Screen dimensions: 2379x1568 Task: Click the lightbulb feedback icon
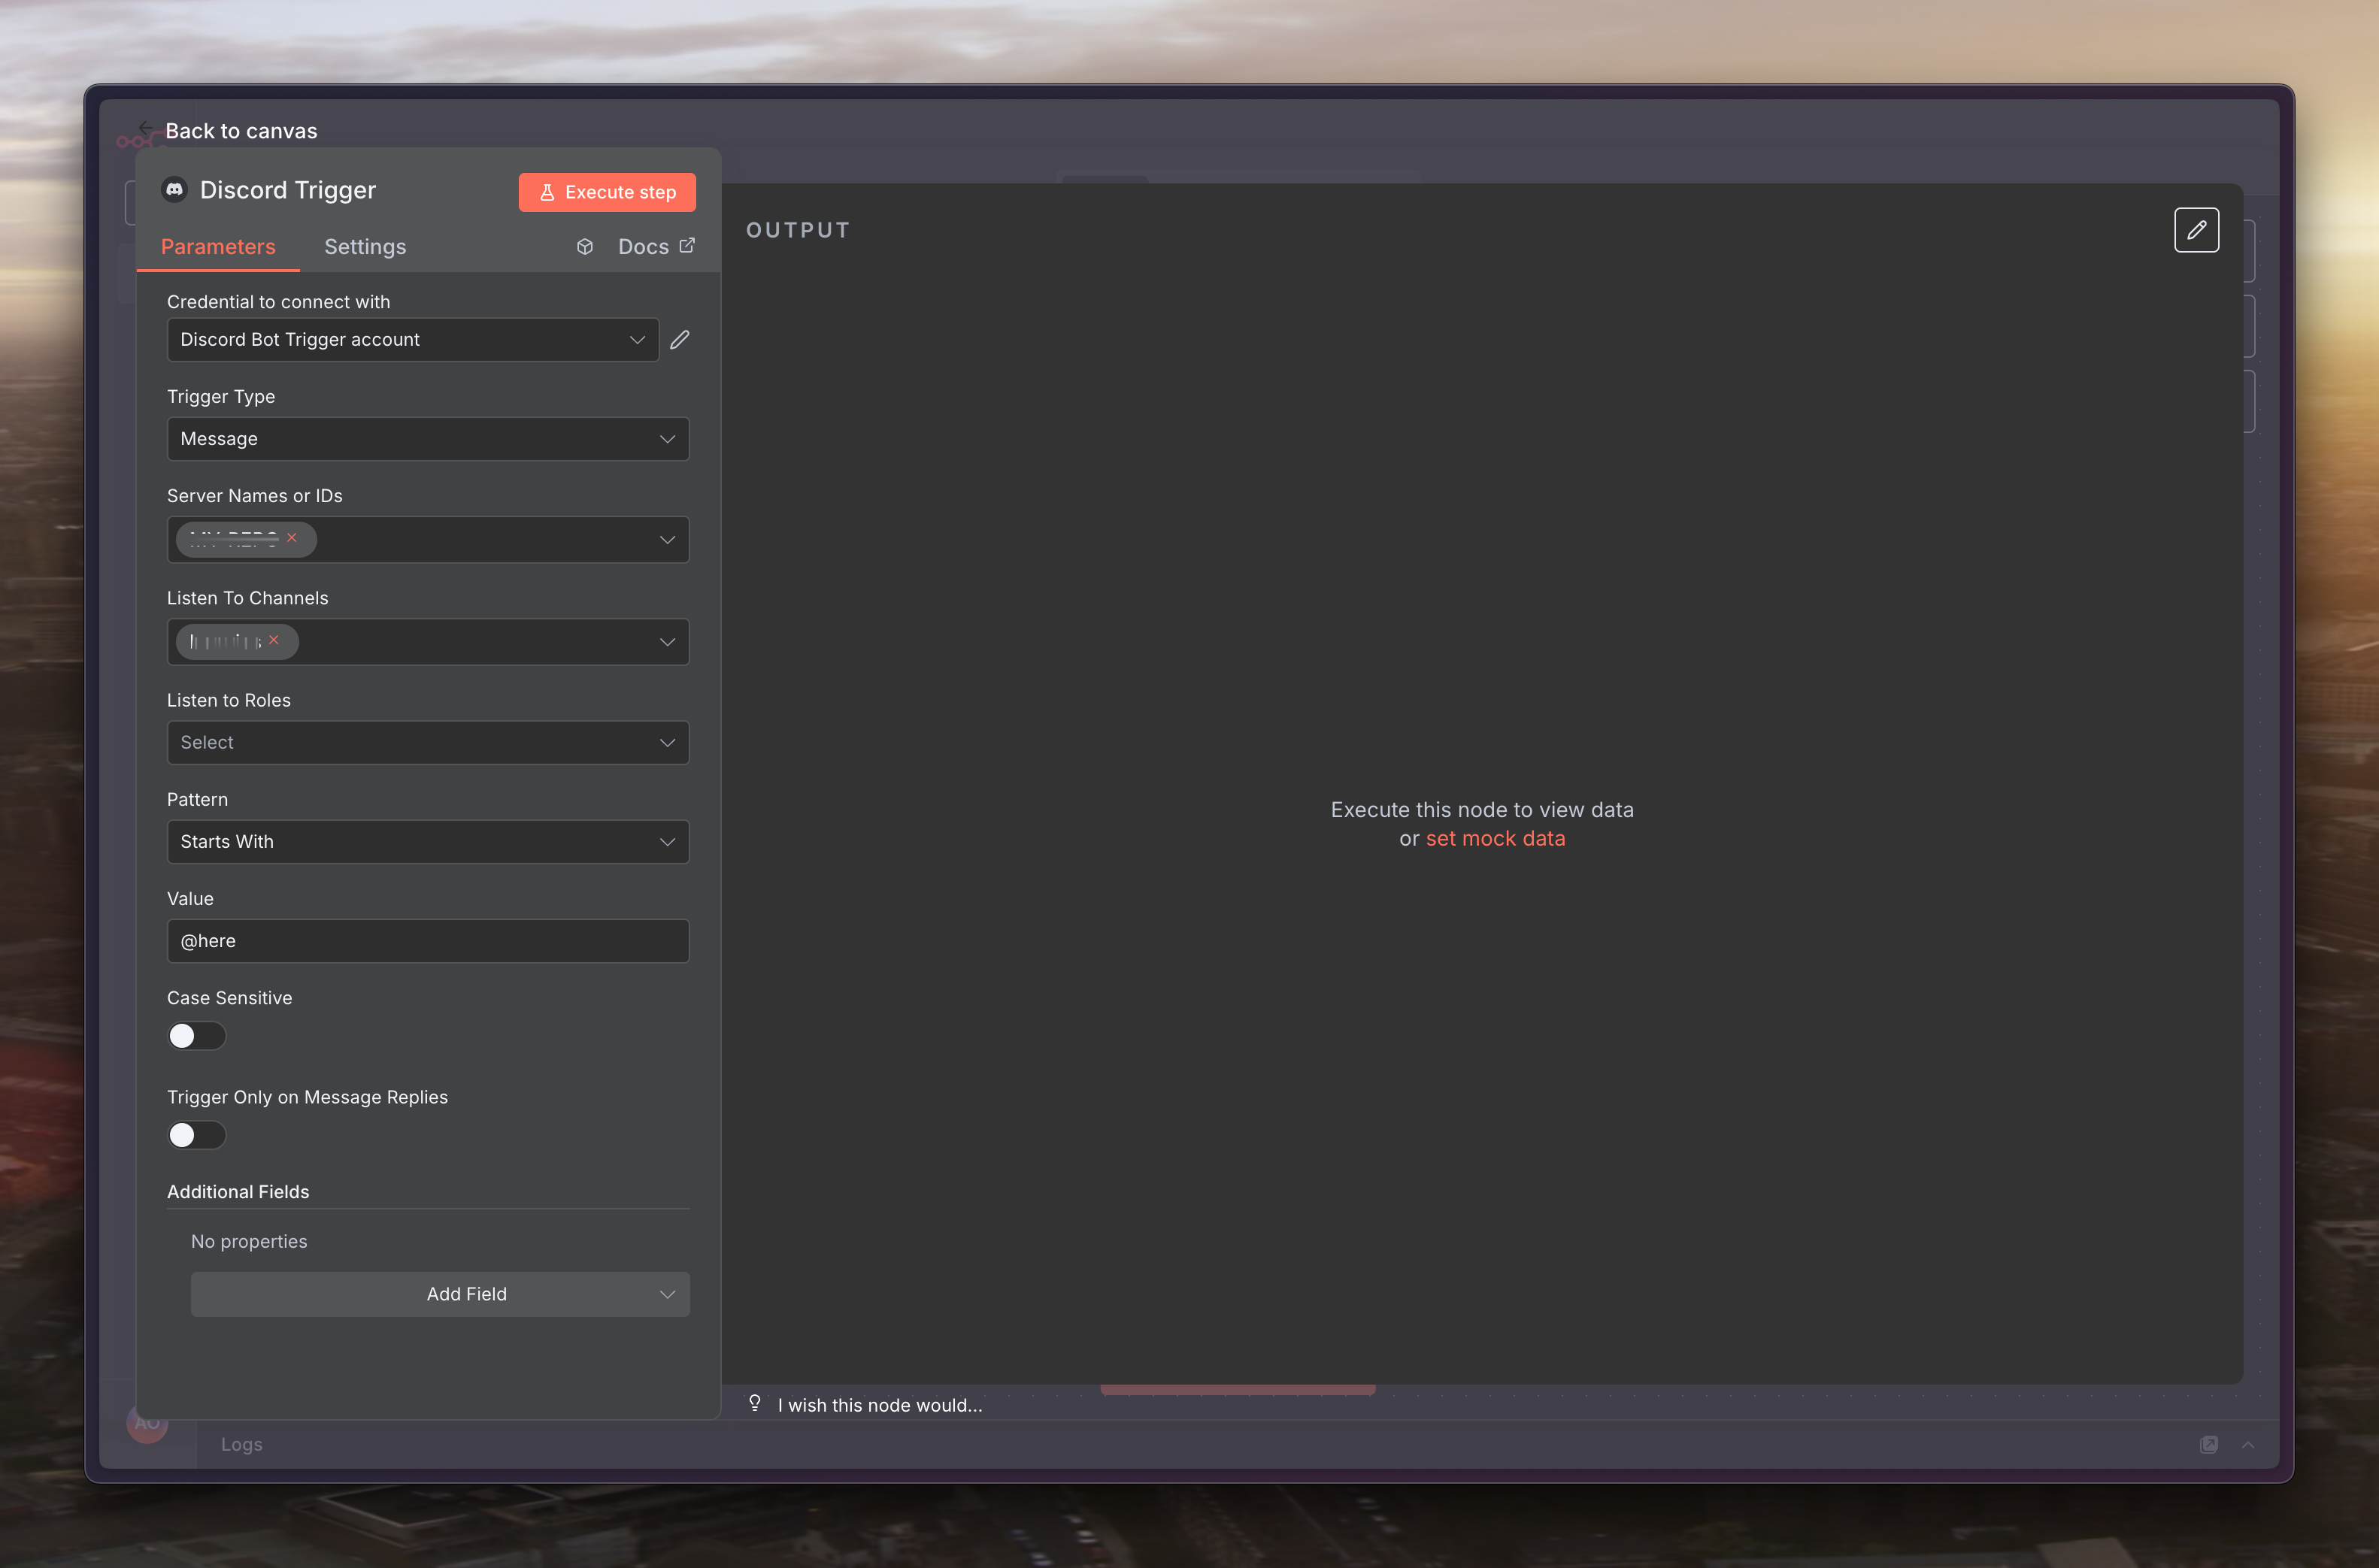point(755,1403)
